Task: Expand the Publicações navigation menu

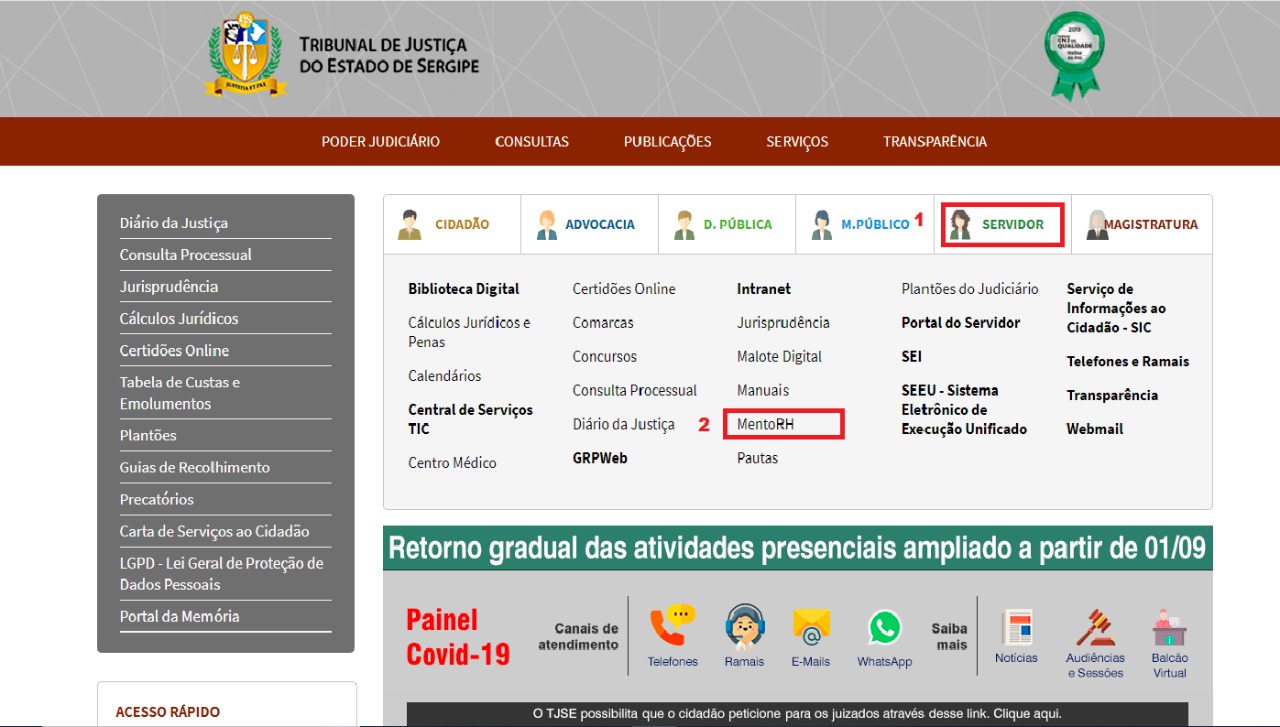Action: click(x=667, y=142)
